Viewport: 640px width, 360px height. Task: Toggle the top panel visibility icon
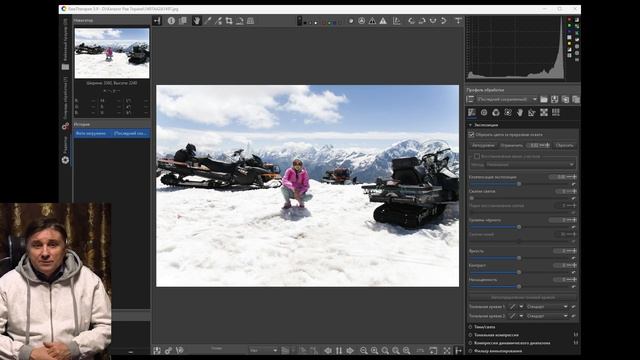tap(458, 21)
